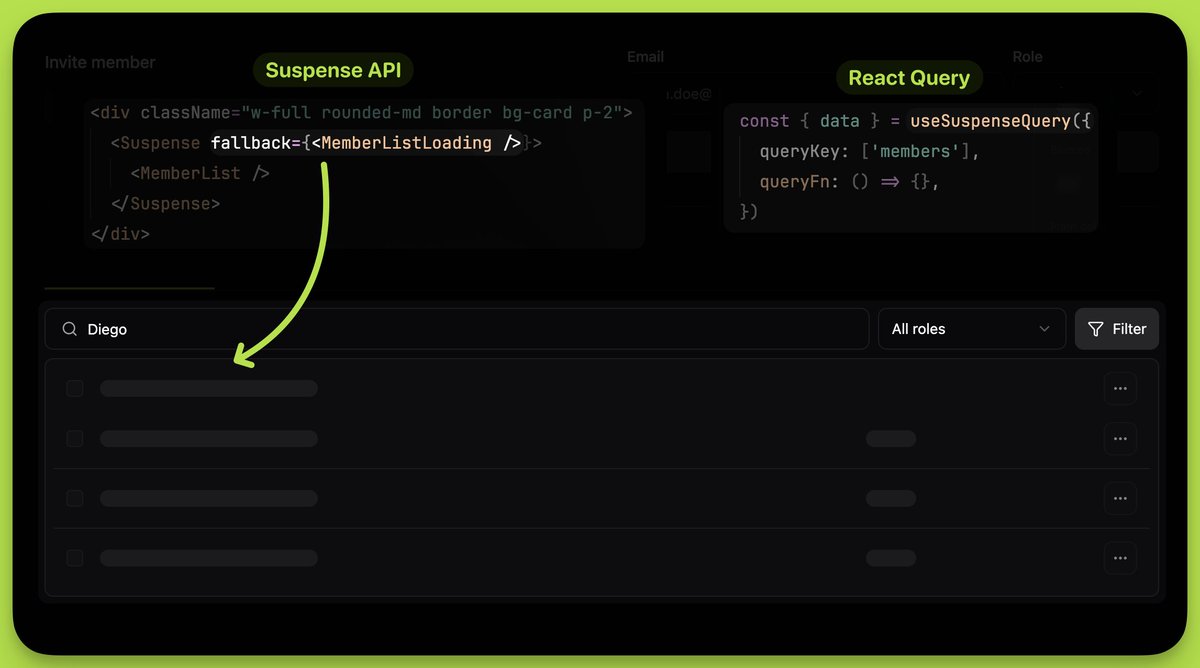Click the Filter button
This screenshot has height=668, width=1200.
tap(1116, 329)
